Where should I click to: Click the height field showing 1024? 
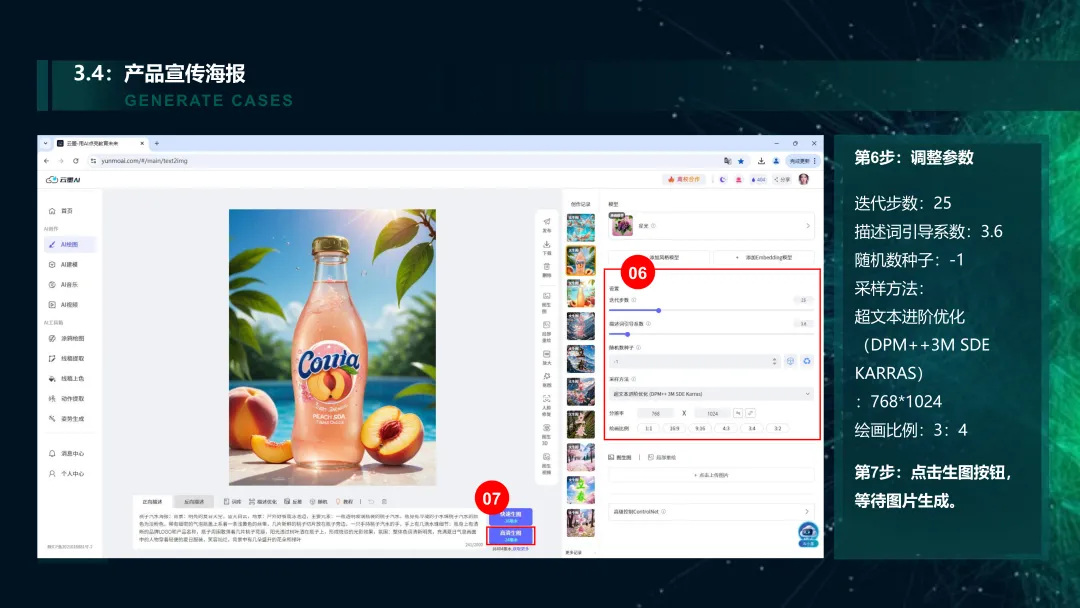coord(712,413)
